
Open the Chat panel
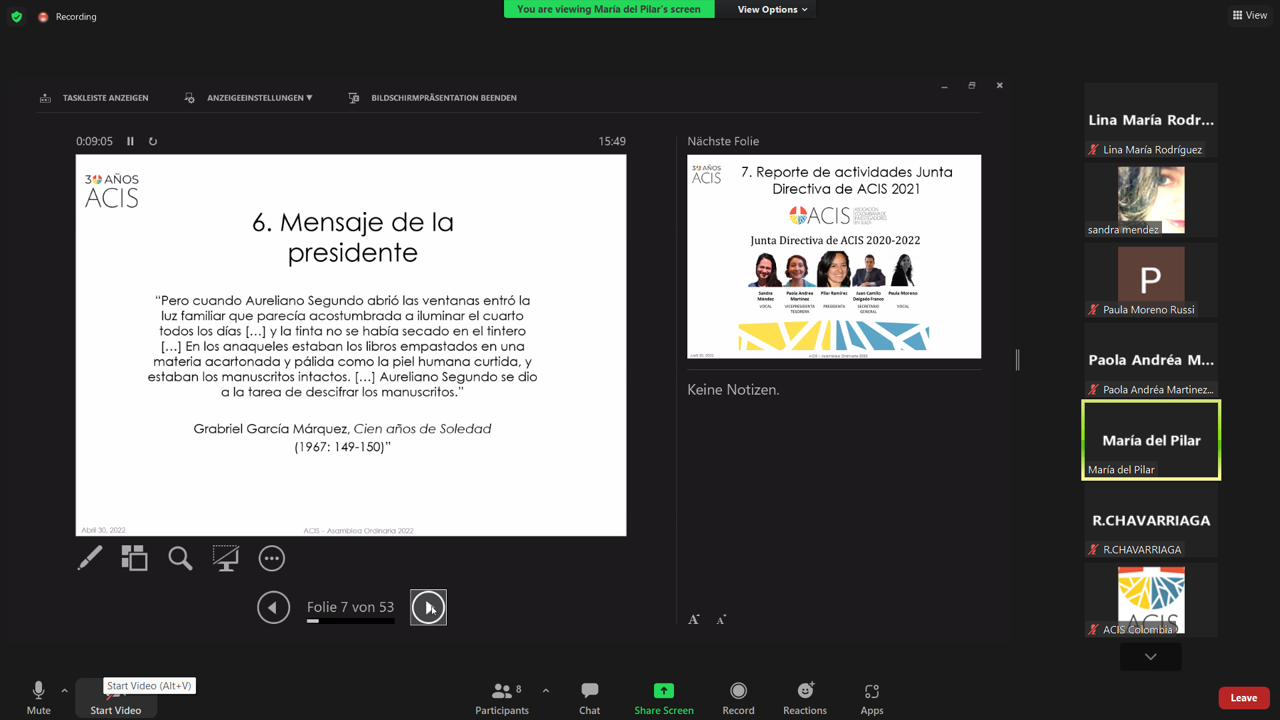(589, 697)
